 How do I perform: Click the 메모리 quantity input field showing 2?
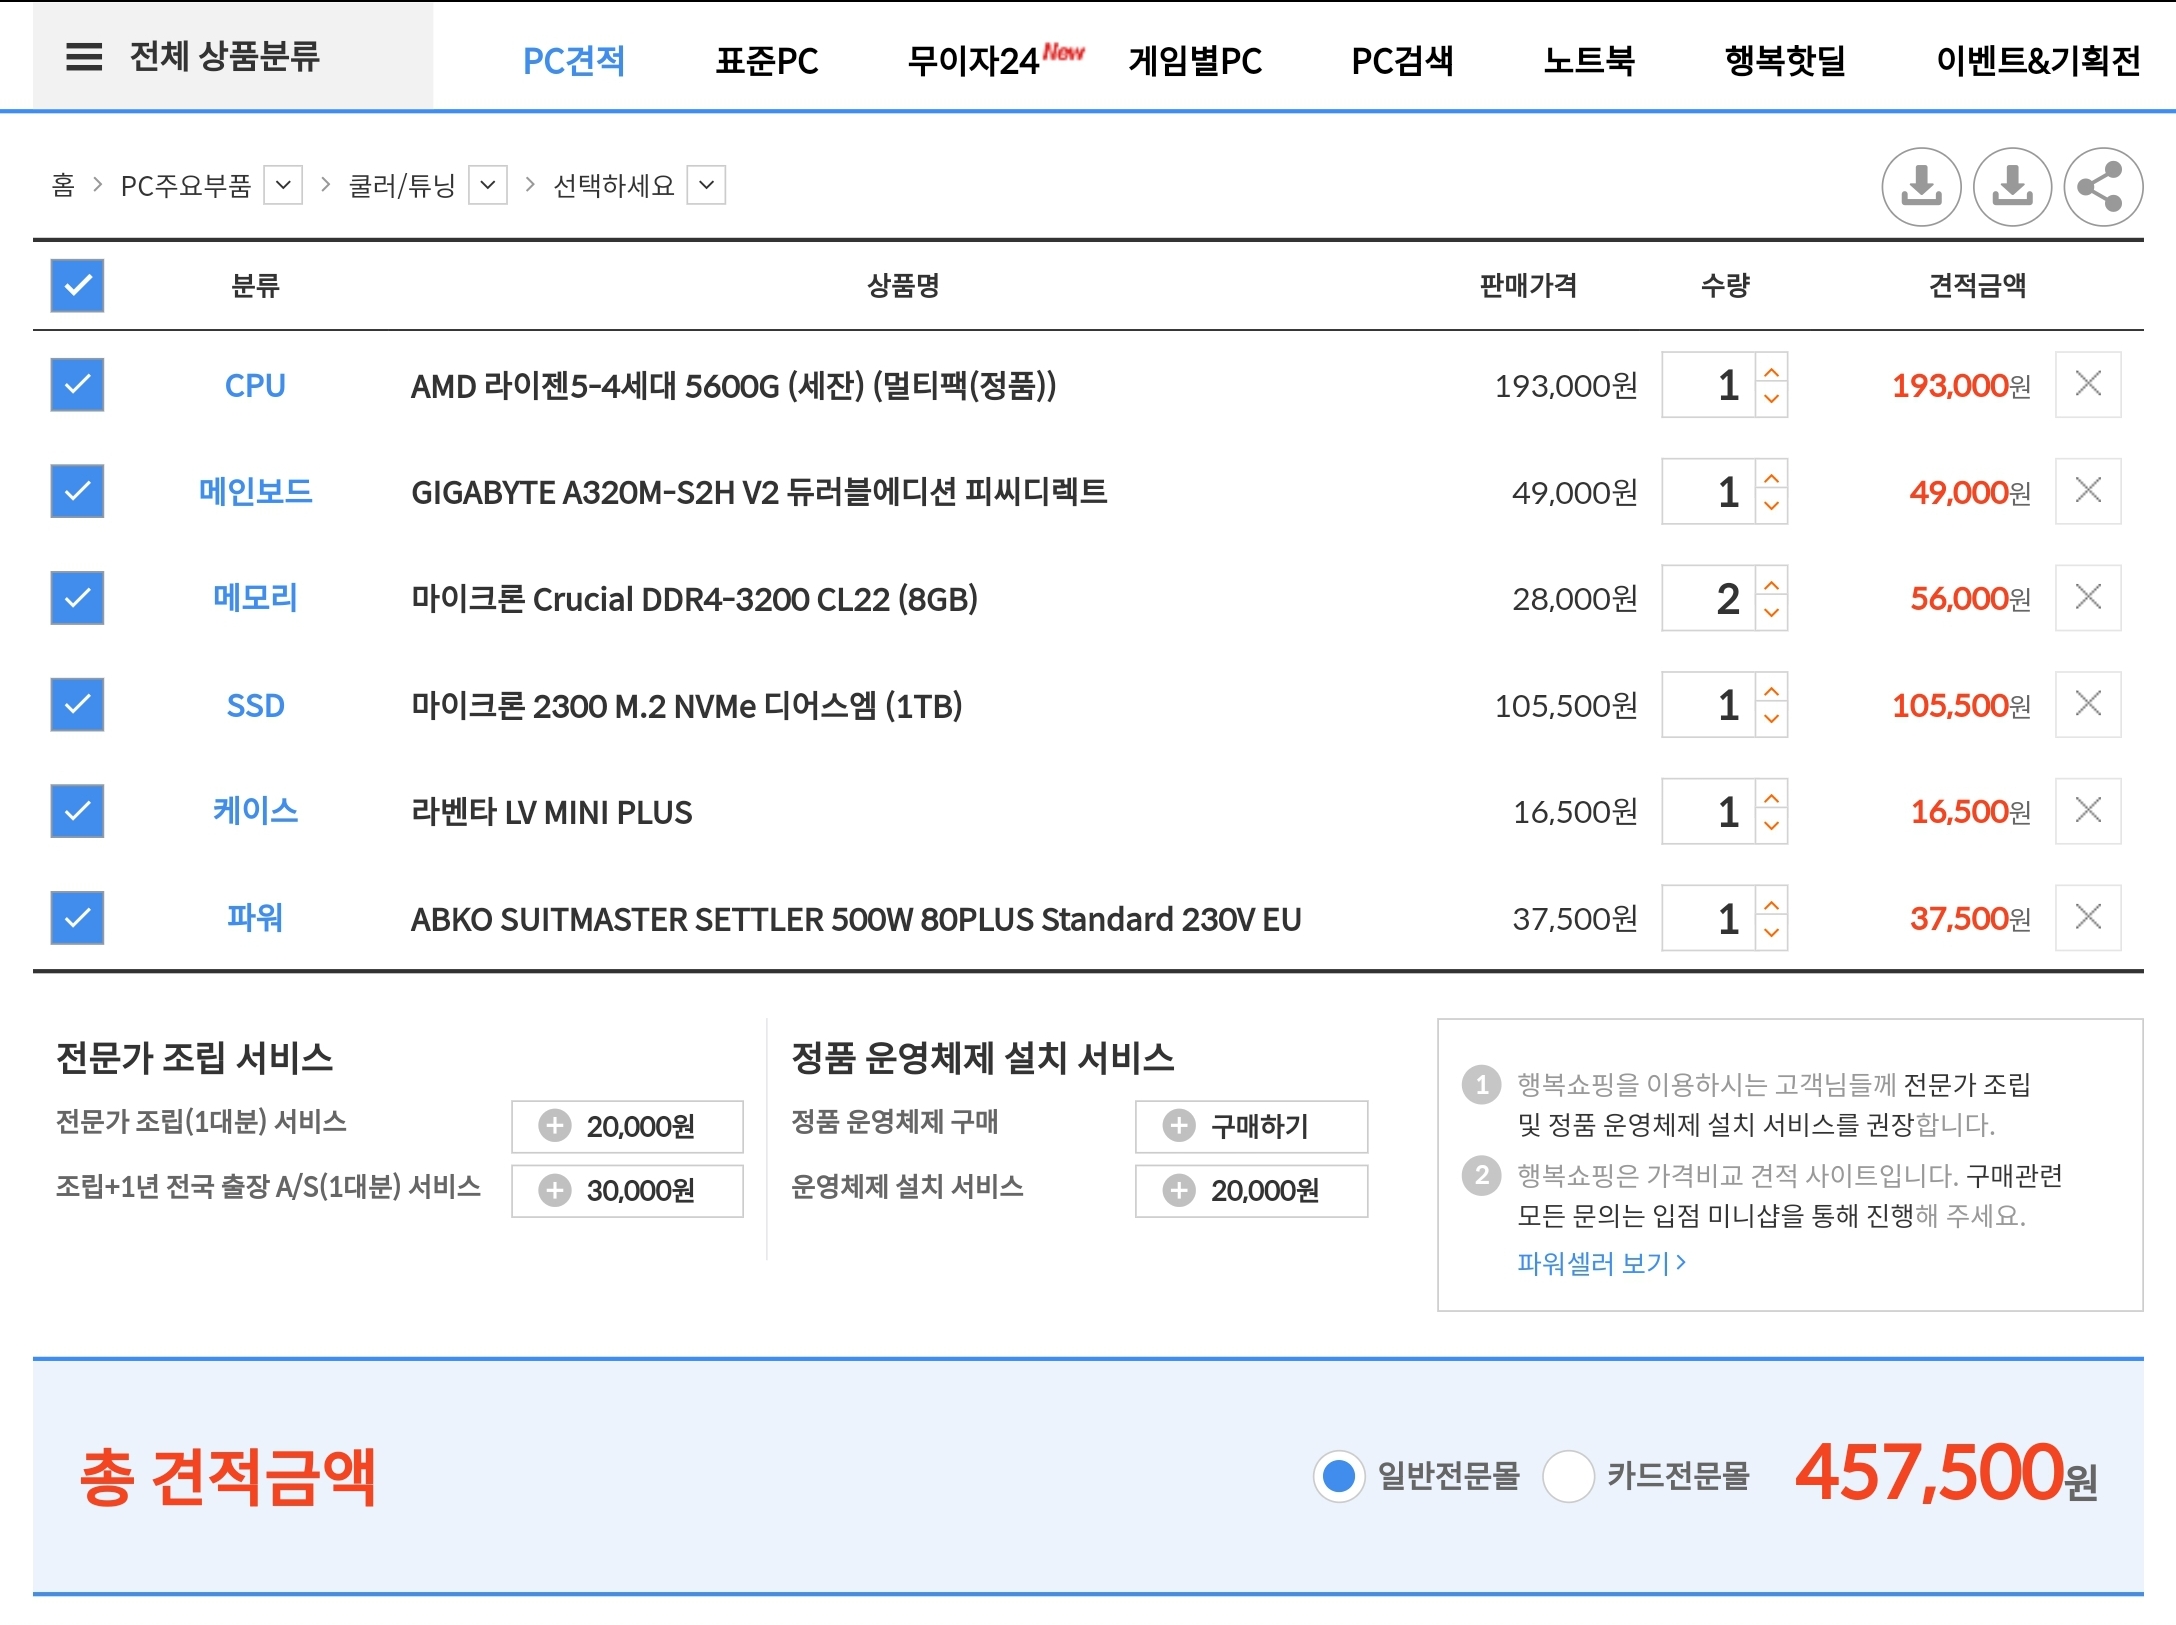coord(1709,598)
